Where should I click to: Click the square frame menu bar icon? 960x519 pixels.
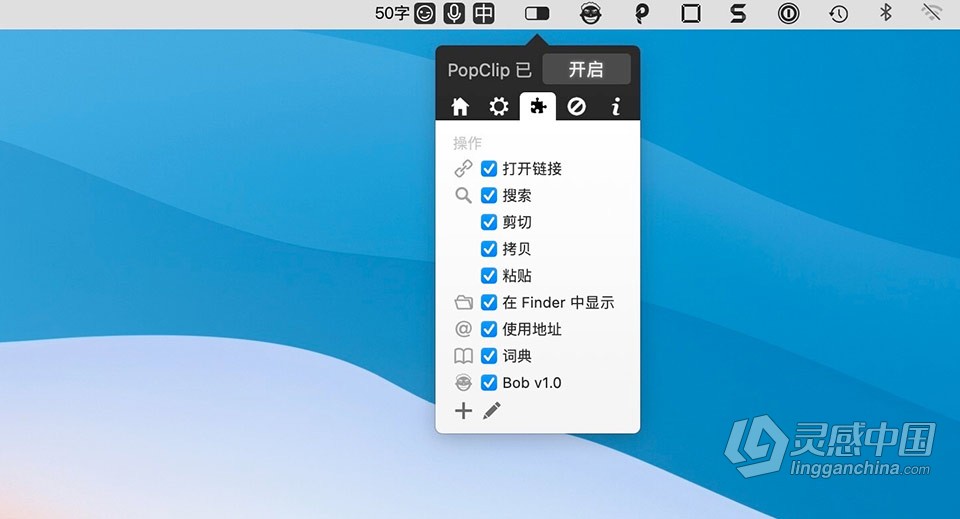coord(691,13)
